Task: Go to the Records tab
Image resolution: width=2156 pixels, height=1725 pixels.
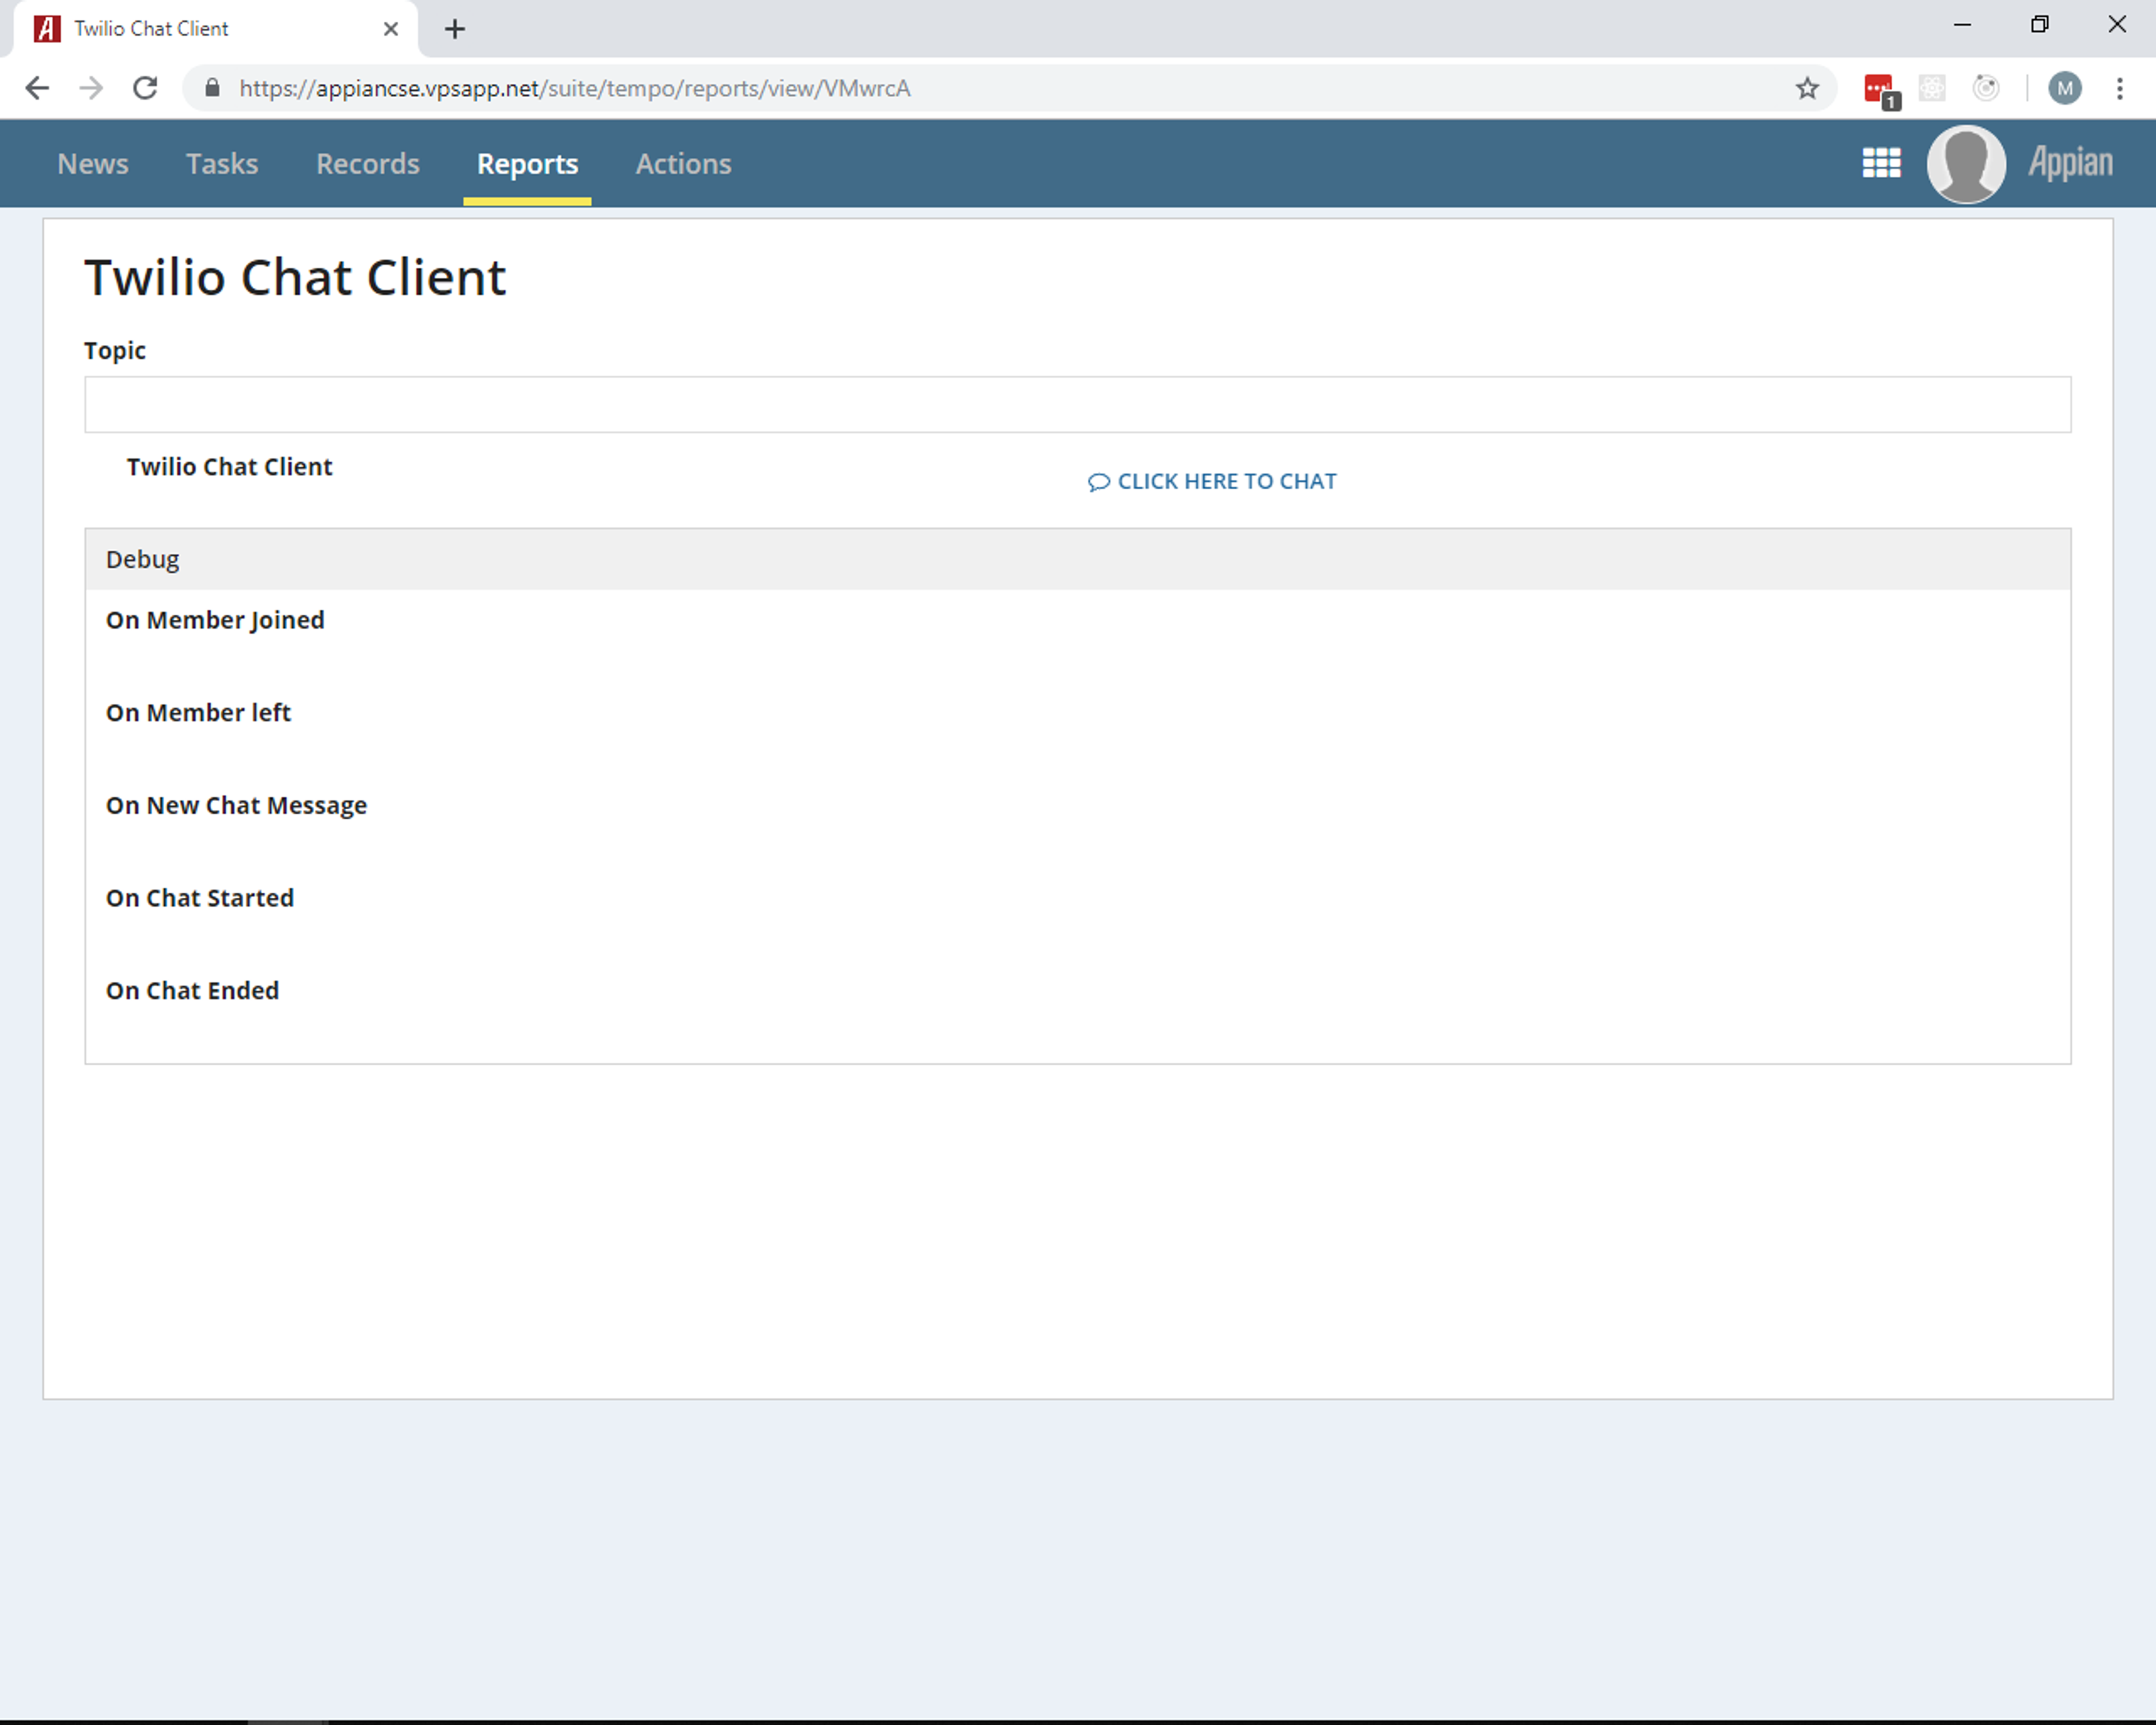Action: [368, 164]
